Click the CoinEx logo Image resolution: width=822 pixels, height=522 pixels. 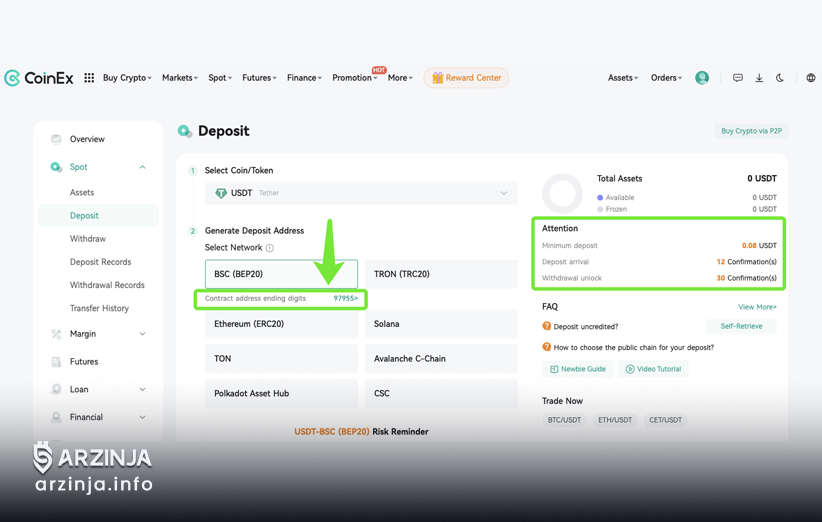pos(39,78)
